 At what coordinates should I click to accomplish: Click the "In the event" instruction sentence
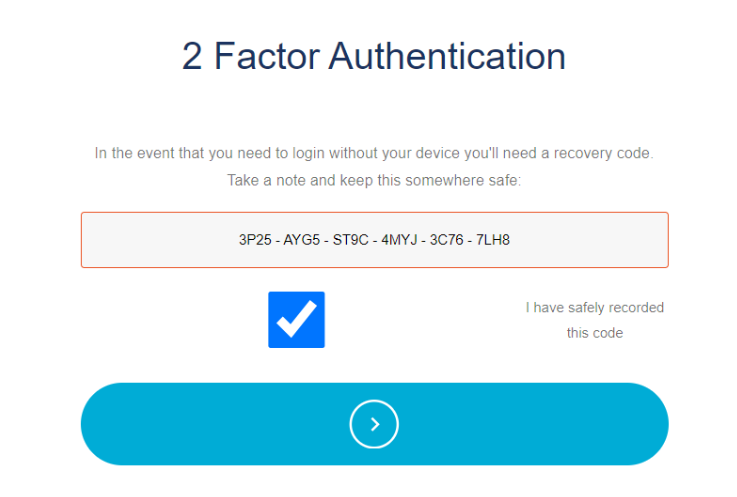tap(374, 154)
